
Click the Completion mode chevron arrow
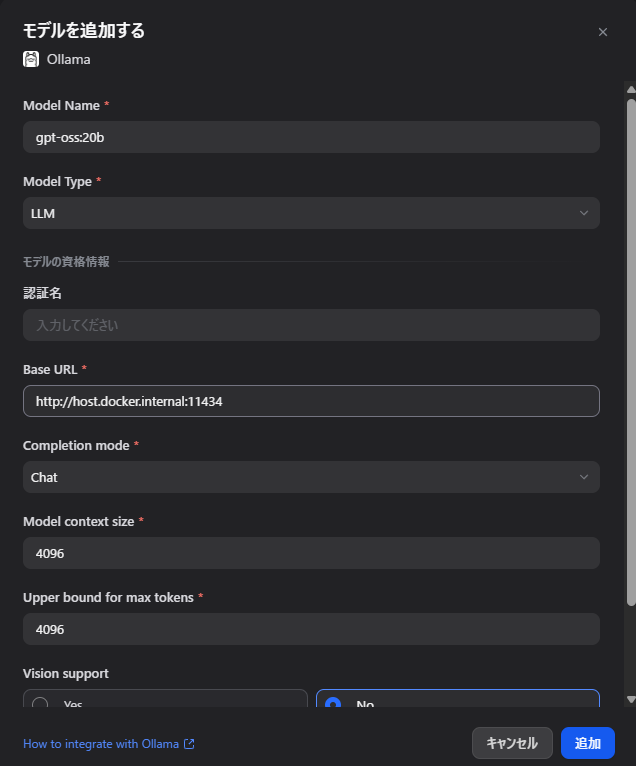pos(584,477)
